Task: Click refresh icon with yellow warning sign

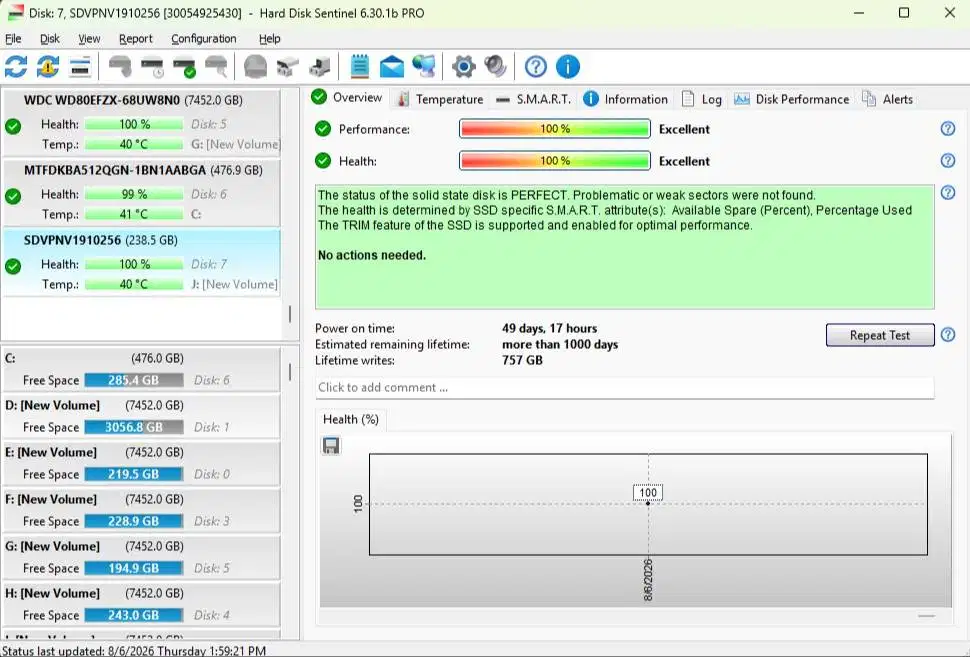Action: coord(48,66)
